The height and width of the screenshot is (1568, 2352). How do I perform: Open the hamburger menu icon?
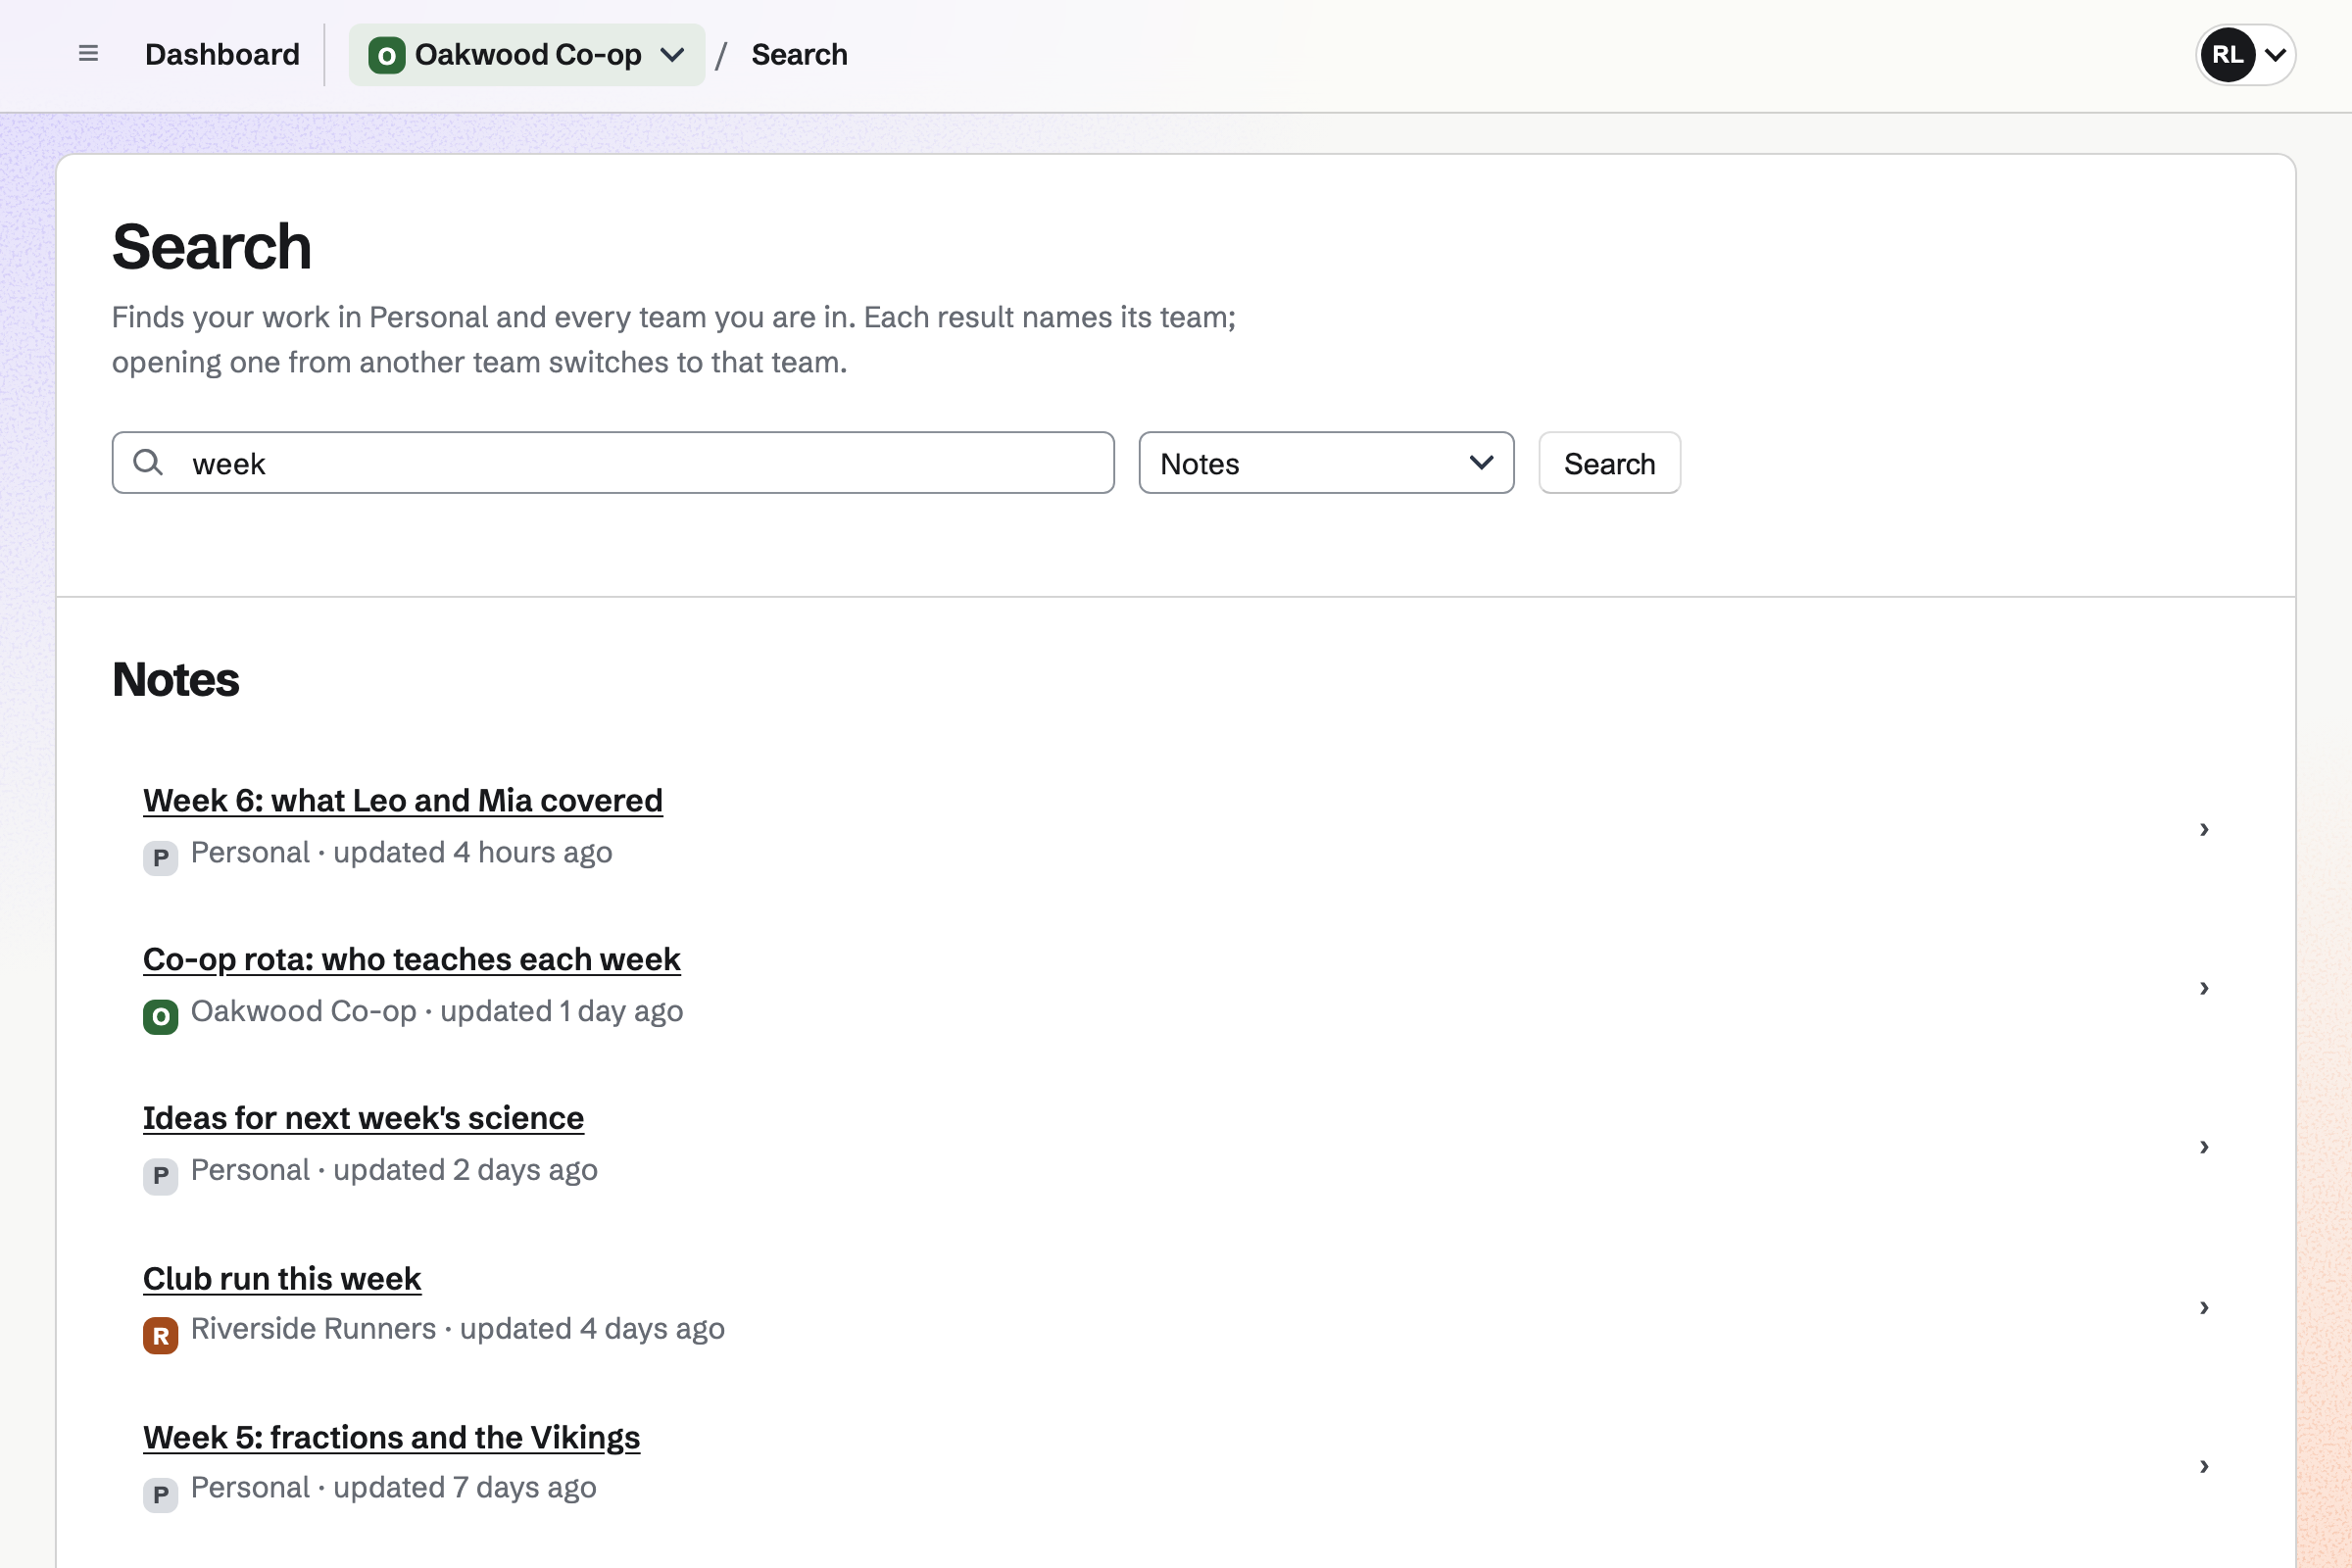click(x=88, y=54)
